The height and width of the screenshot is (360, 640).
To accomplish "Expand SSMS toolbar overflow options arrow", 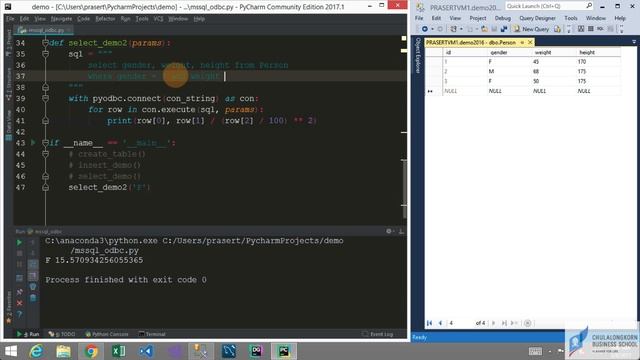I will [621, 29].
